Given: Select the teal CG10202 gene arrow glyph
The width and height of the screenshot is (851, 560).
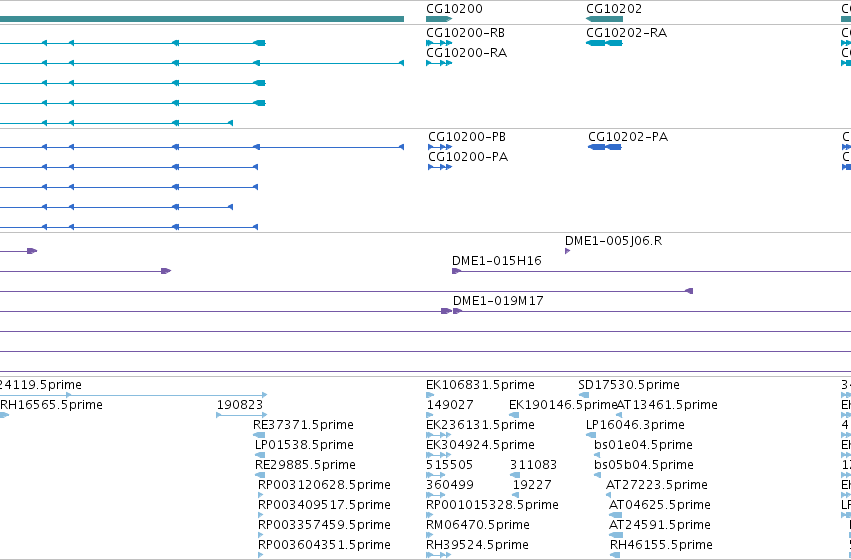Looking at the screenshot, I should point(604,19).
